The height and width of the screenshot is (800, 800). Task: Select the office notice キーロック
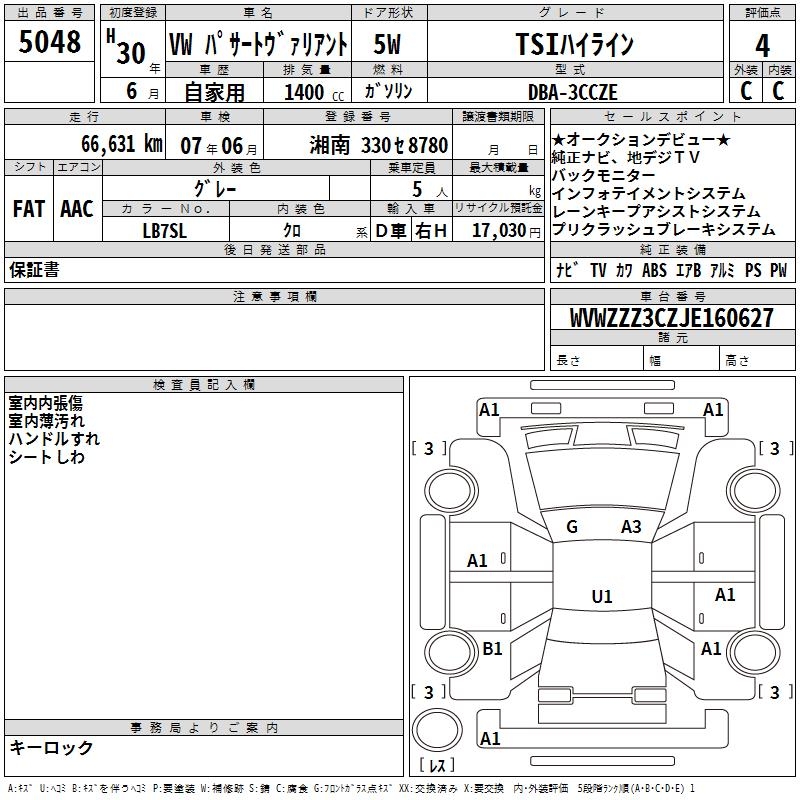[51, 747]
